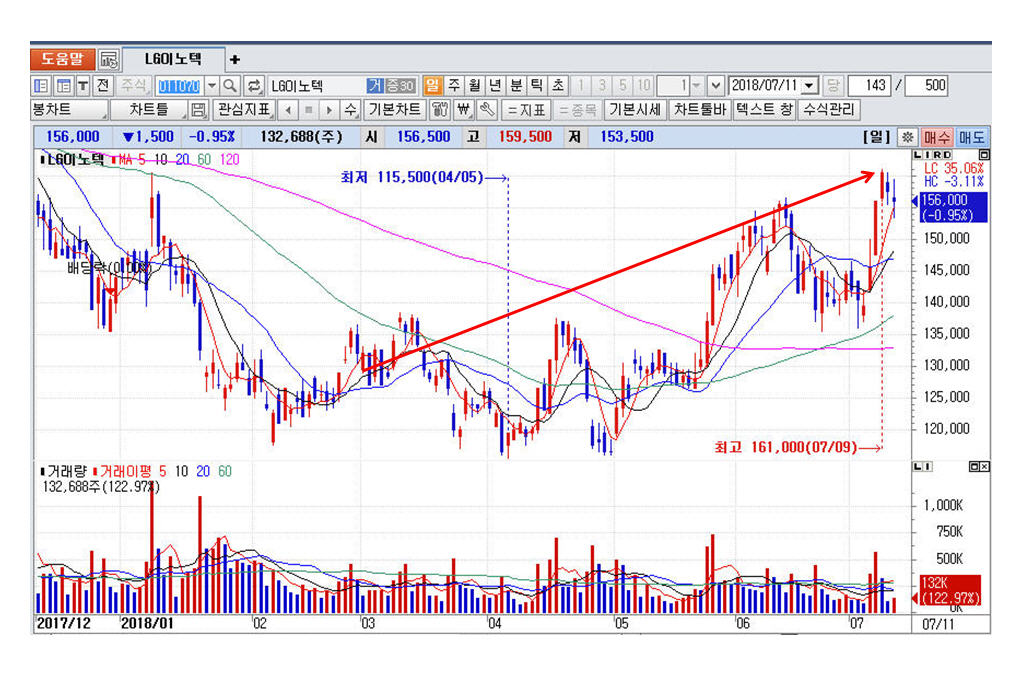The height and width of the screenshot is (674, 1025).
Task: Close the volume panel with X
Action: pos(982,467)
